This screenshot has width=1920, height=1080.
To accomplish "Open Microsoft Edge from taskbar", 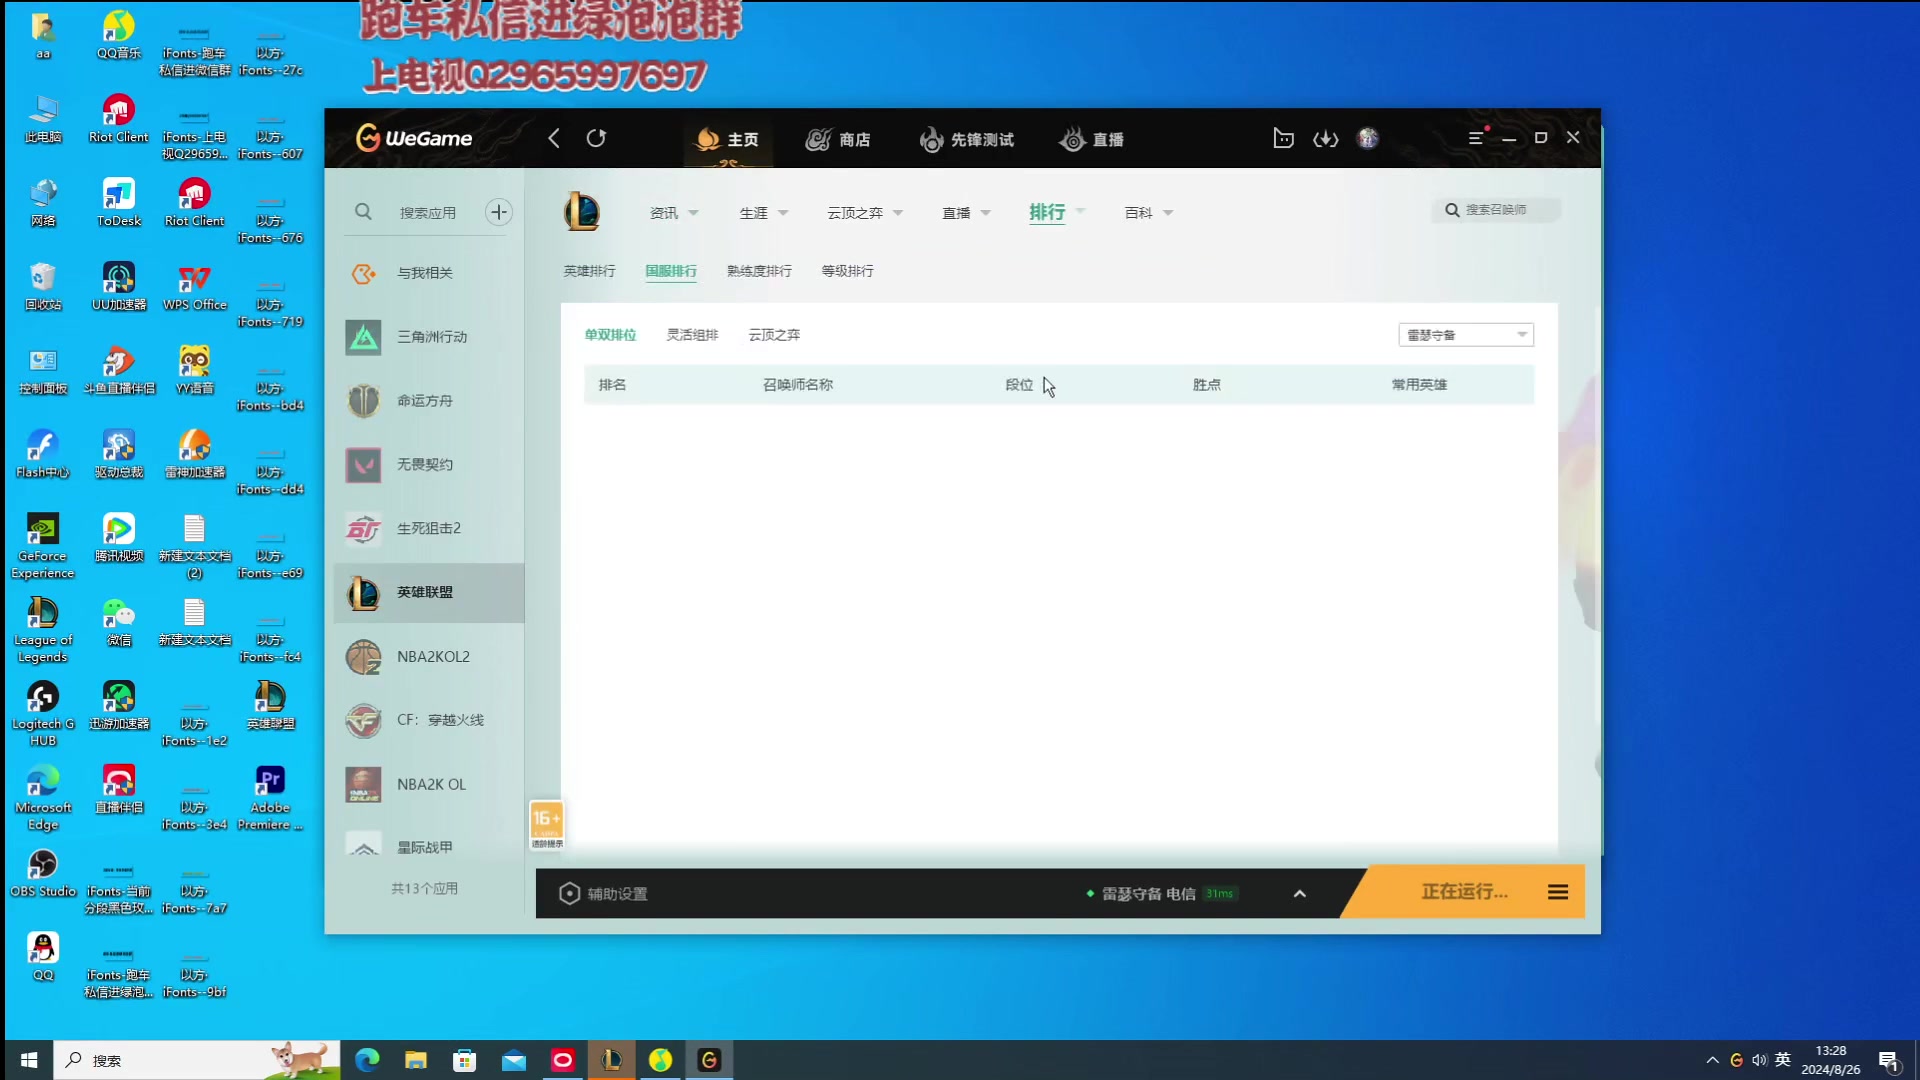I will [x=367, y=1060].
